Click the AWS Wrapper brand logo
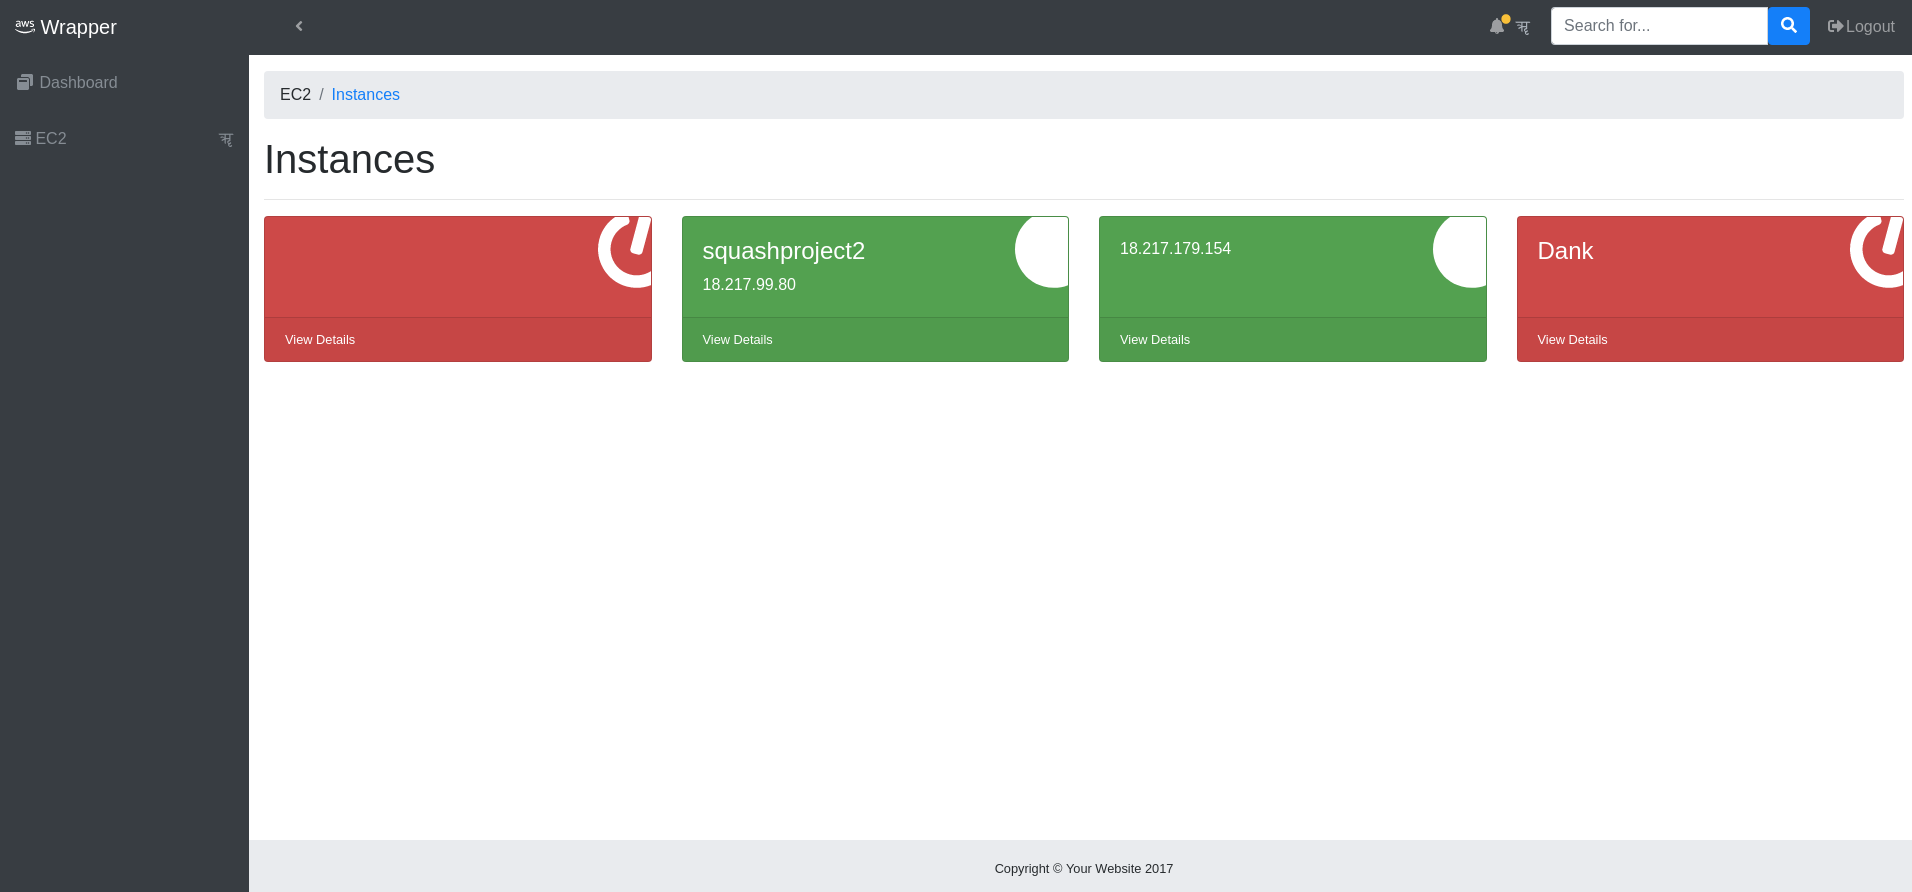 point(66,27)
